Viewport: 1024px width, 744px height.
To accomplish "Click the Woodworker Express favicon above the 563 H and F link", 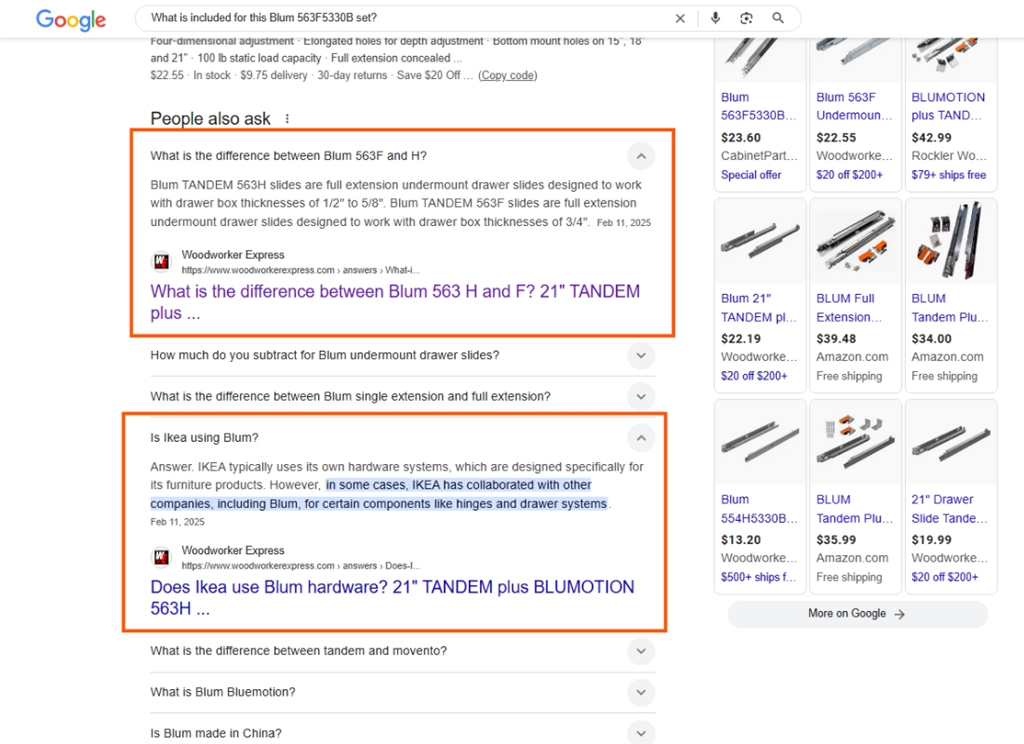I will coord(161,262).
